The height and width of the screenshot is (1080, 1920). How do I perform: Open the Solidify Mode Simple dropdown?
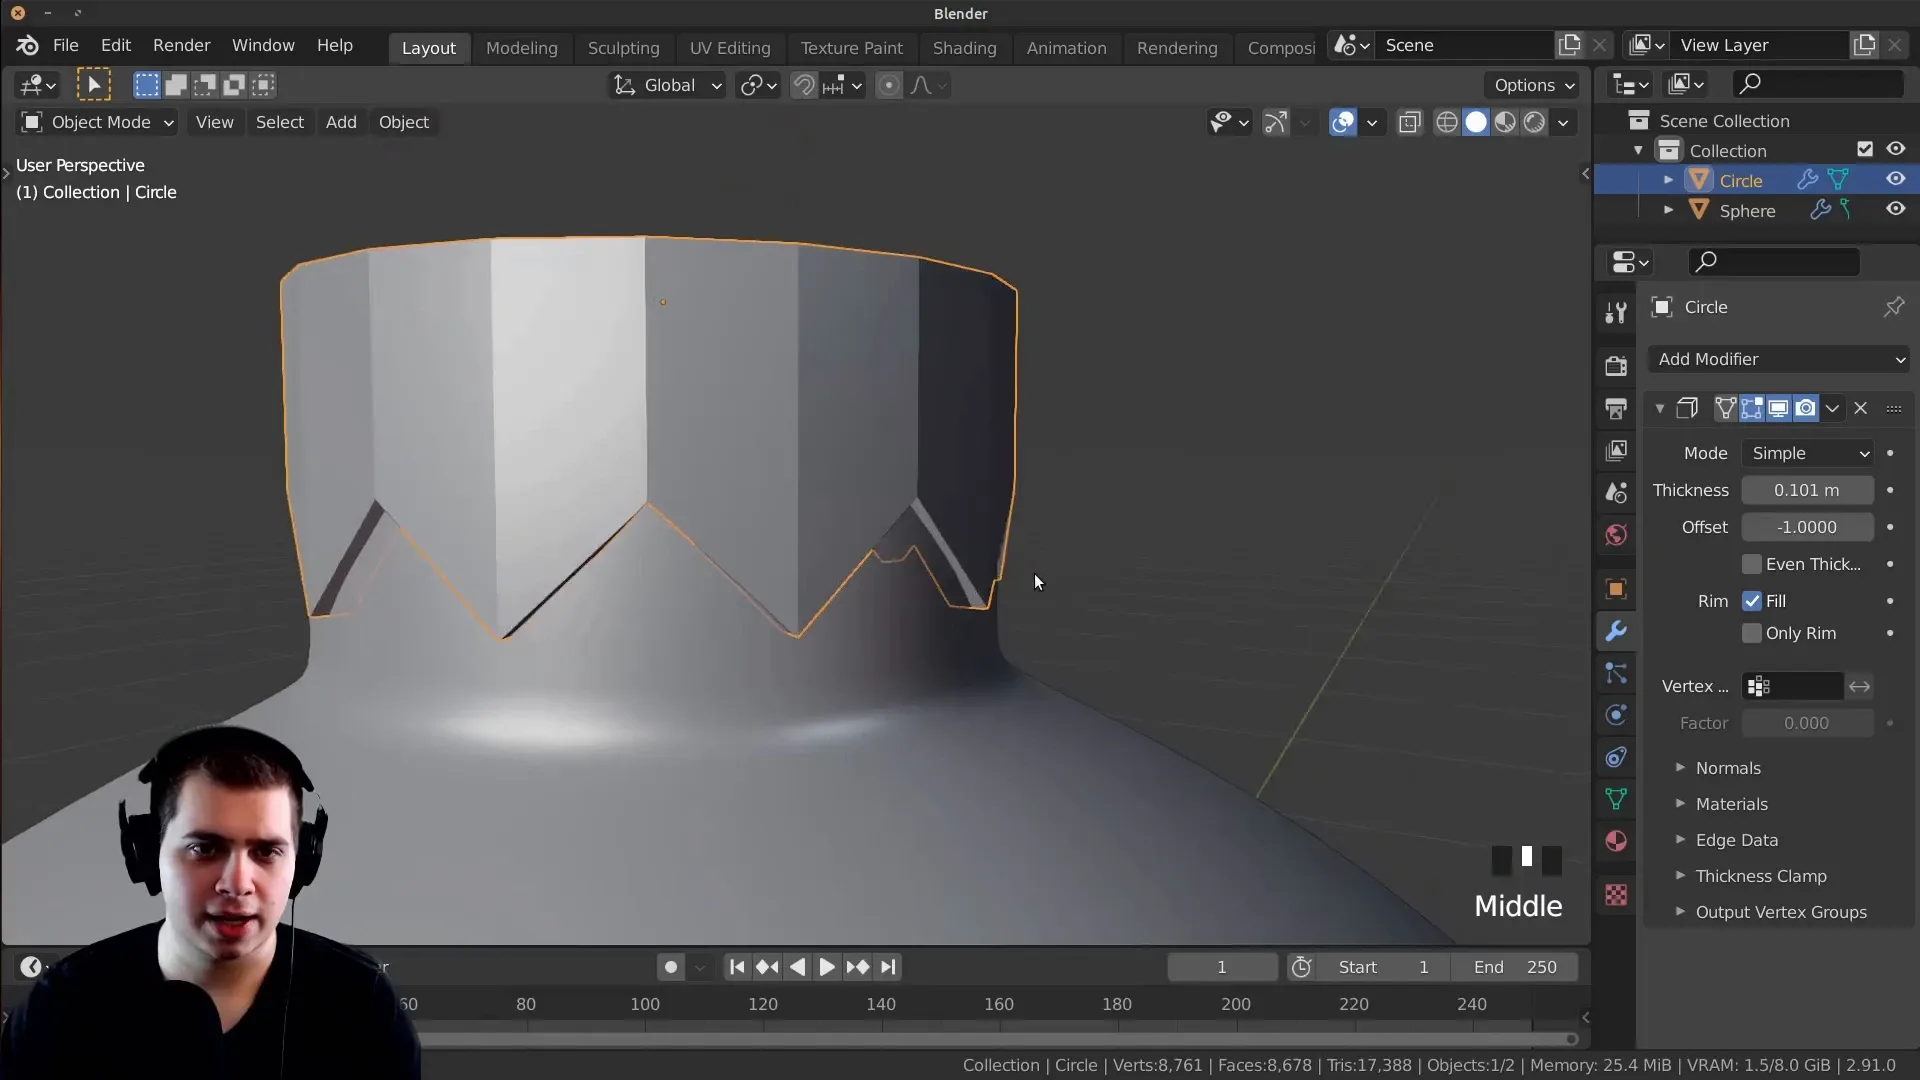(x=1808, y=453)
